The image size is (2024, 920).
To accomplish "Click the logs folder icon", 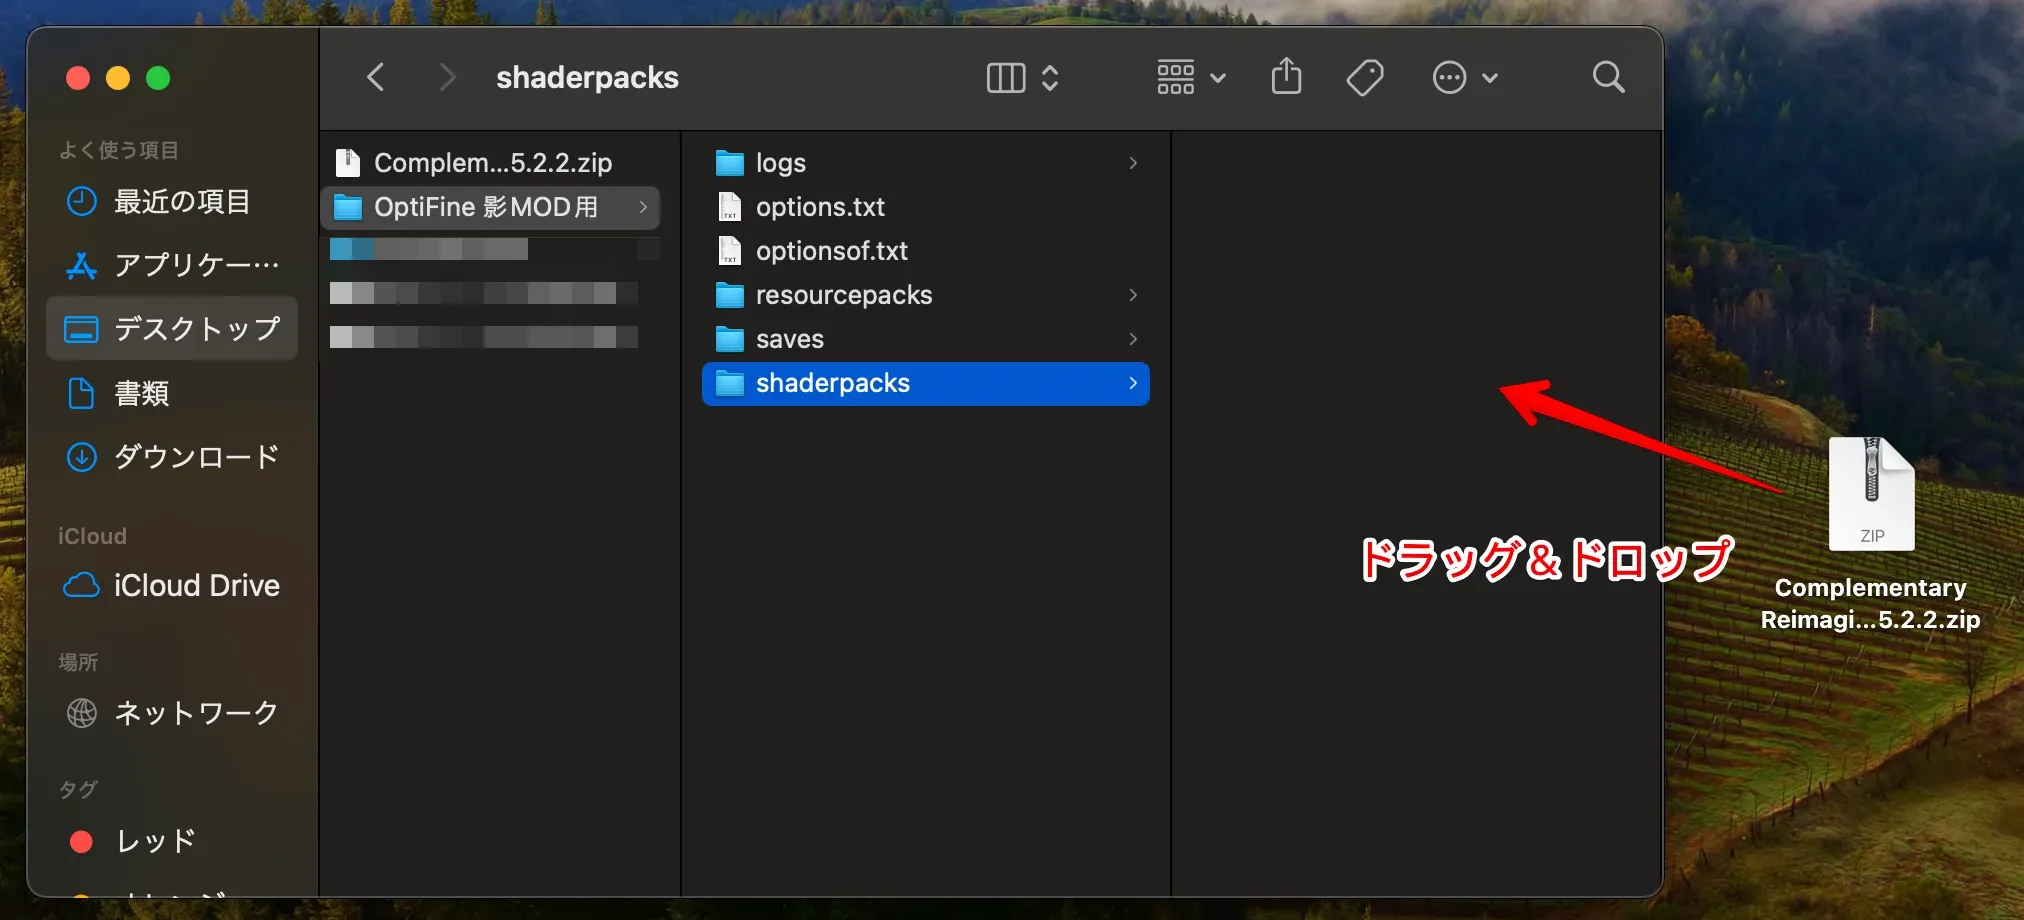I will point(730,163).
